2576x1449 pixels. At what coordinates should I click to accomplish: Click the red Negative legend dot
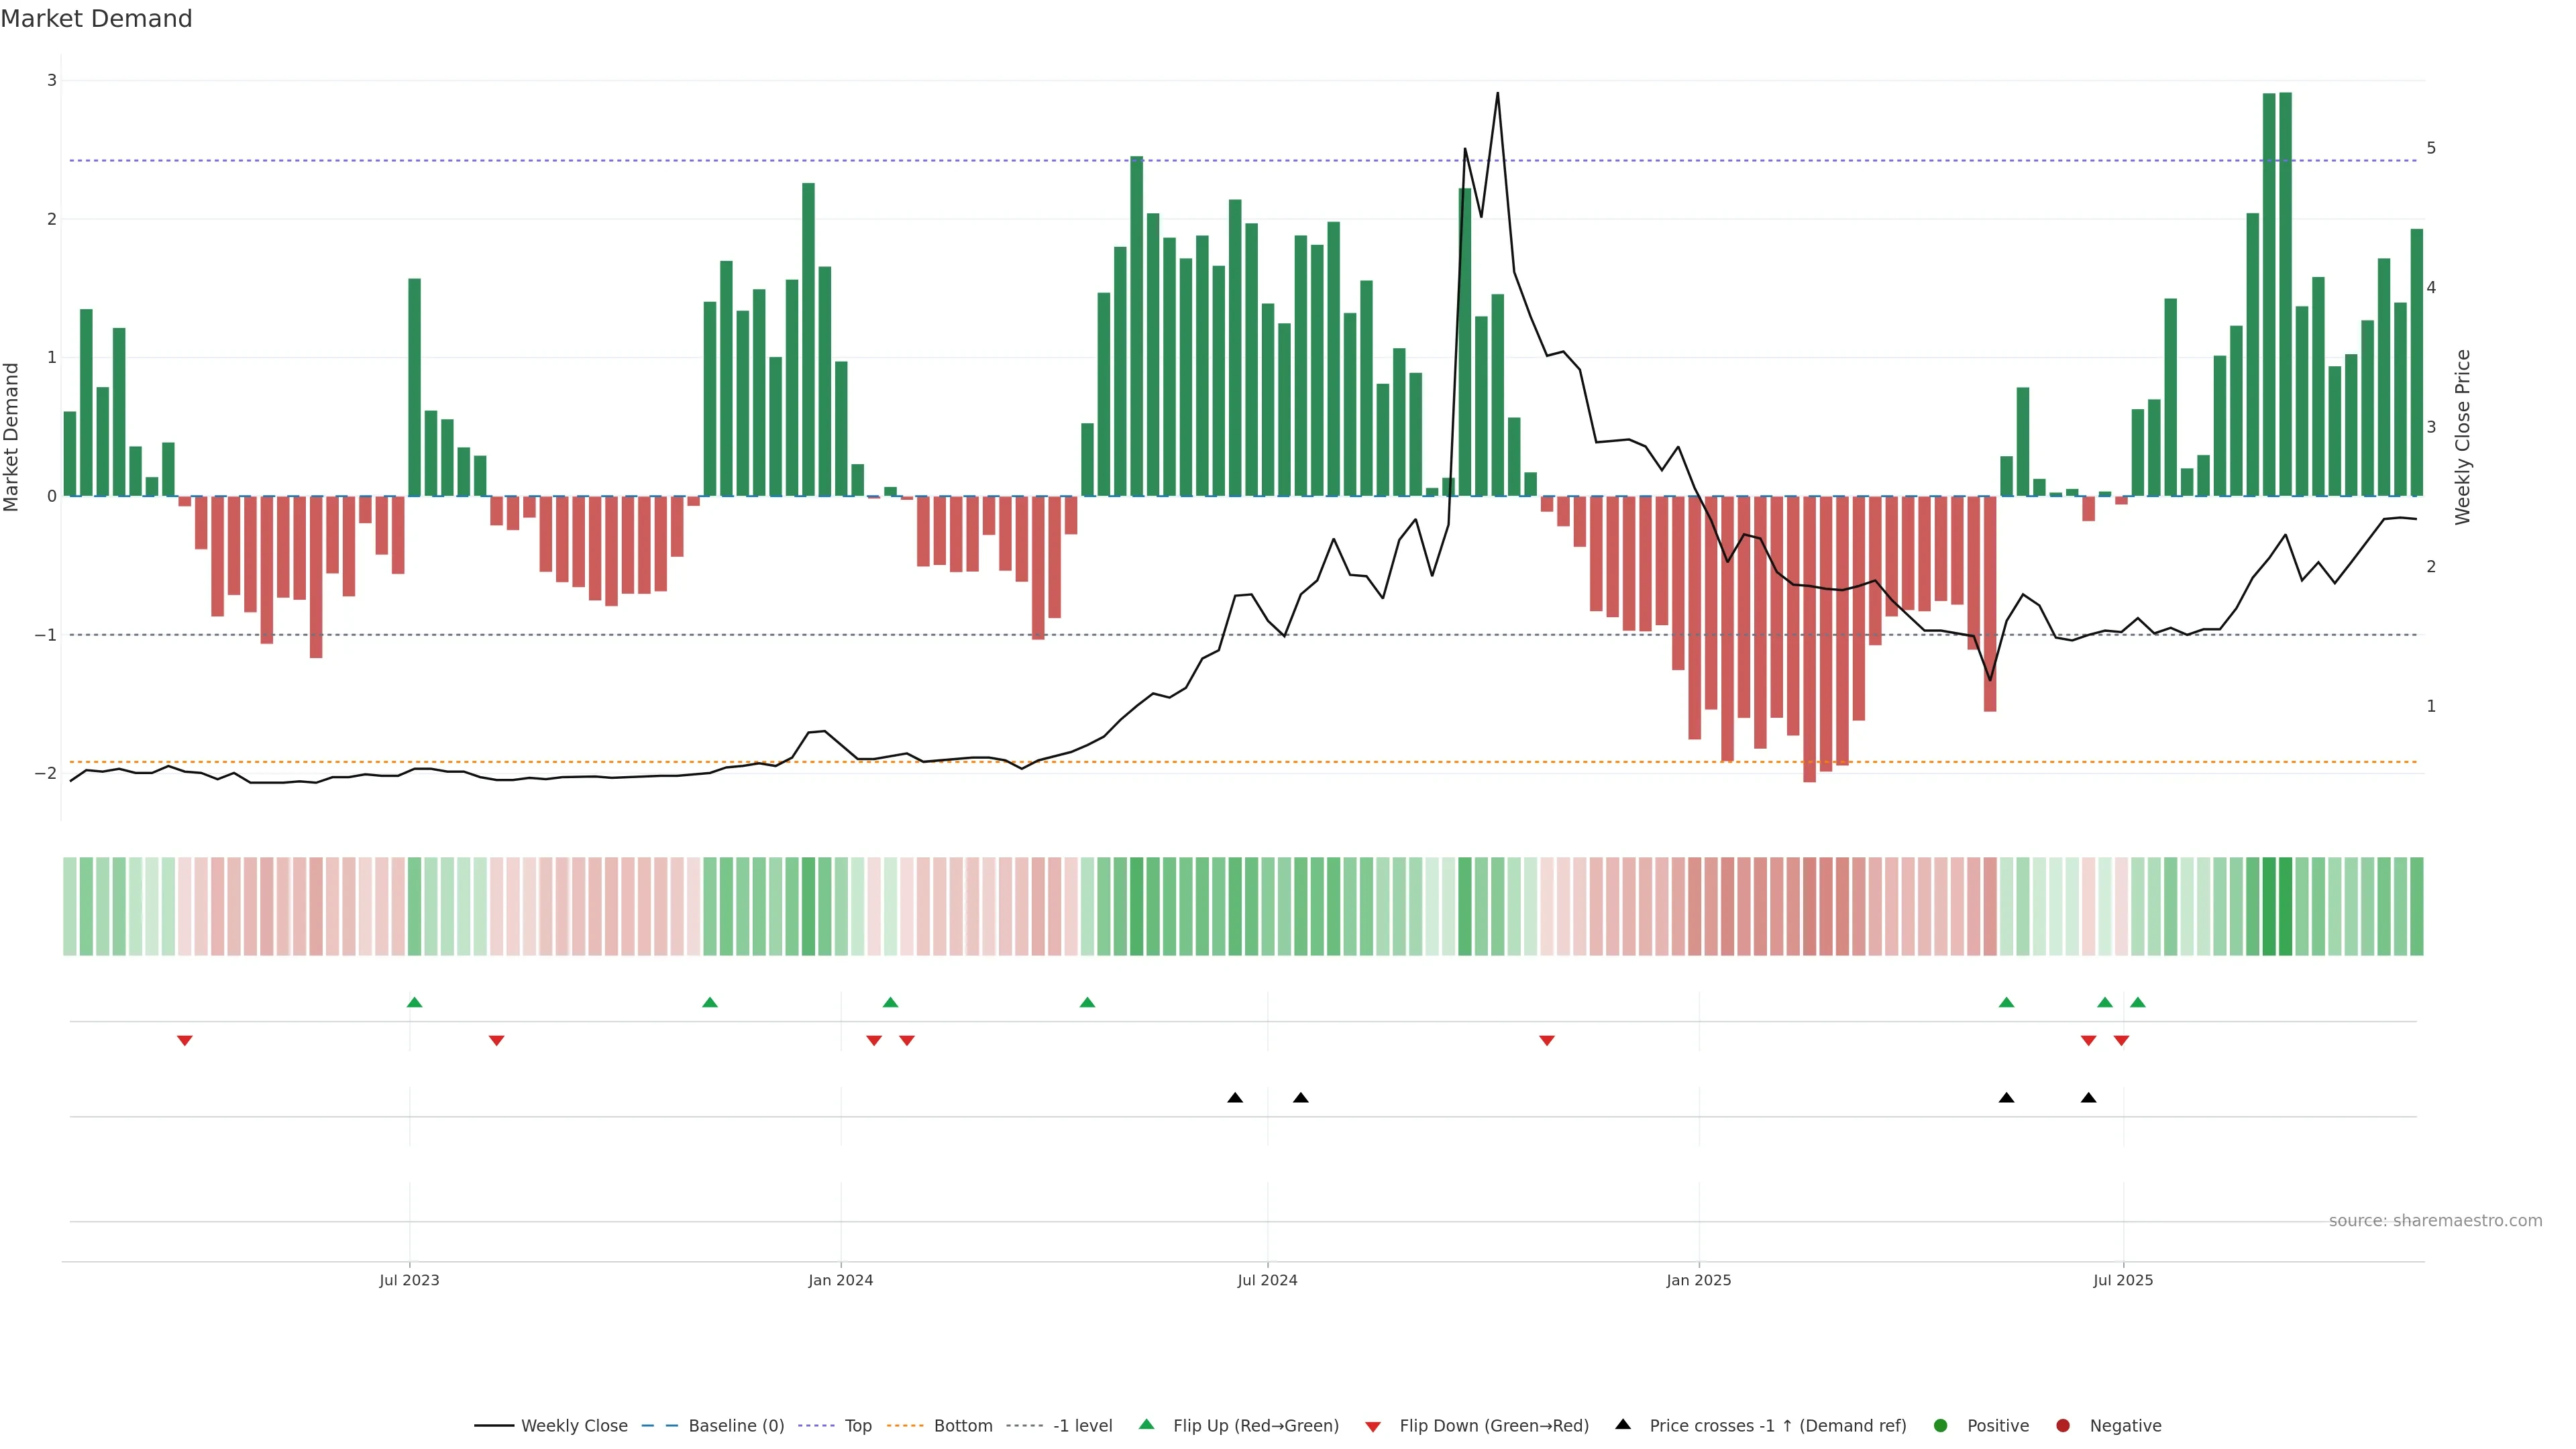coord(2063,1425)
